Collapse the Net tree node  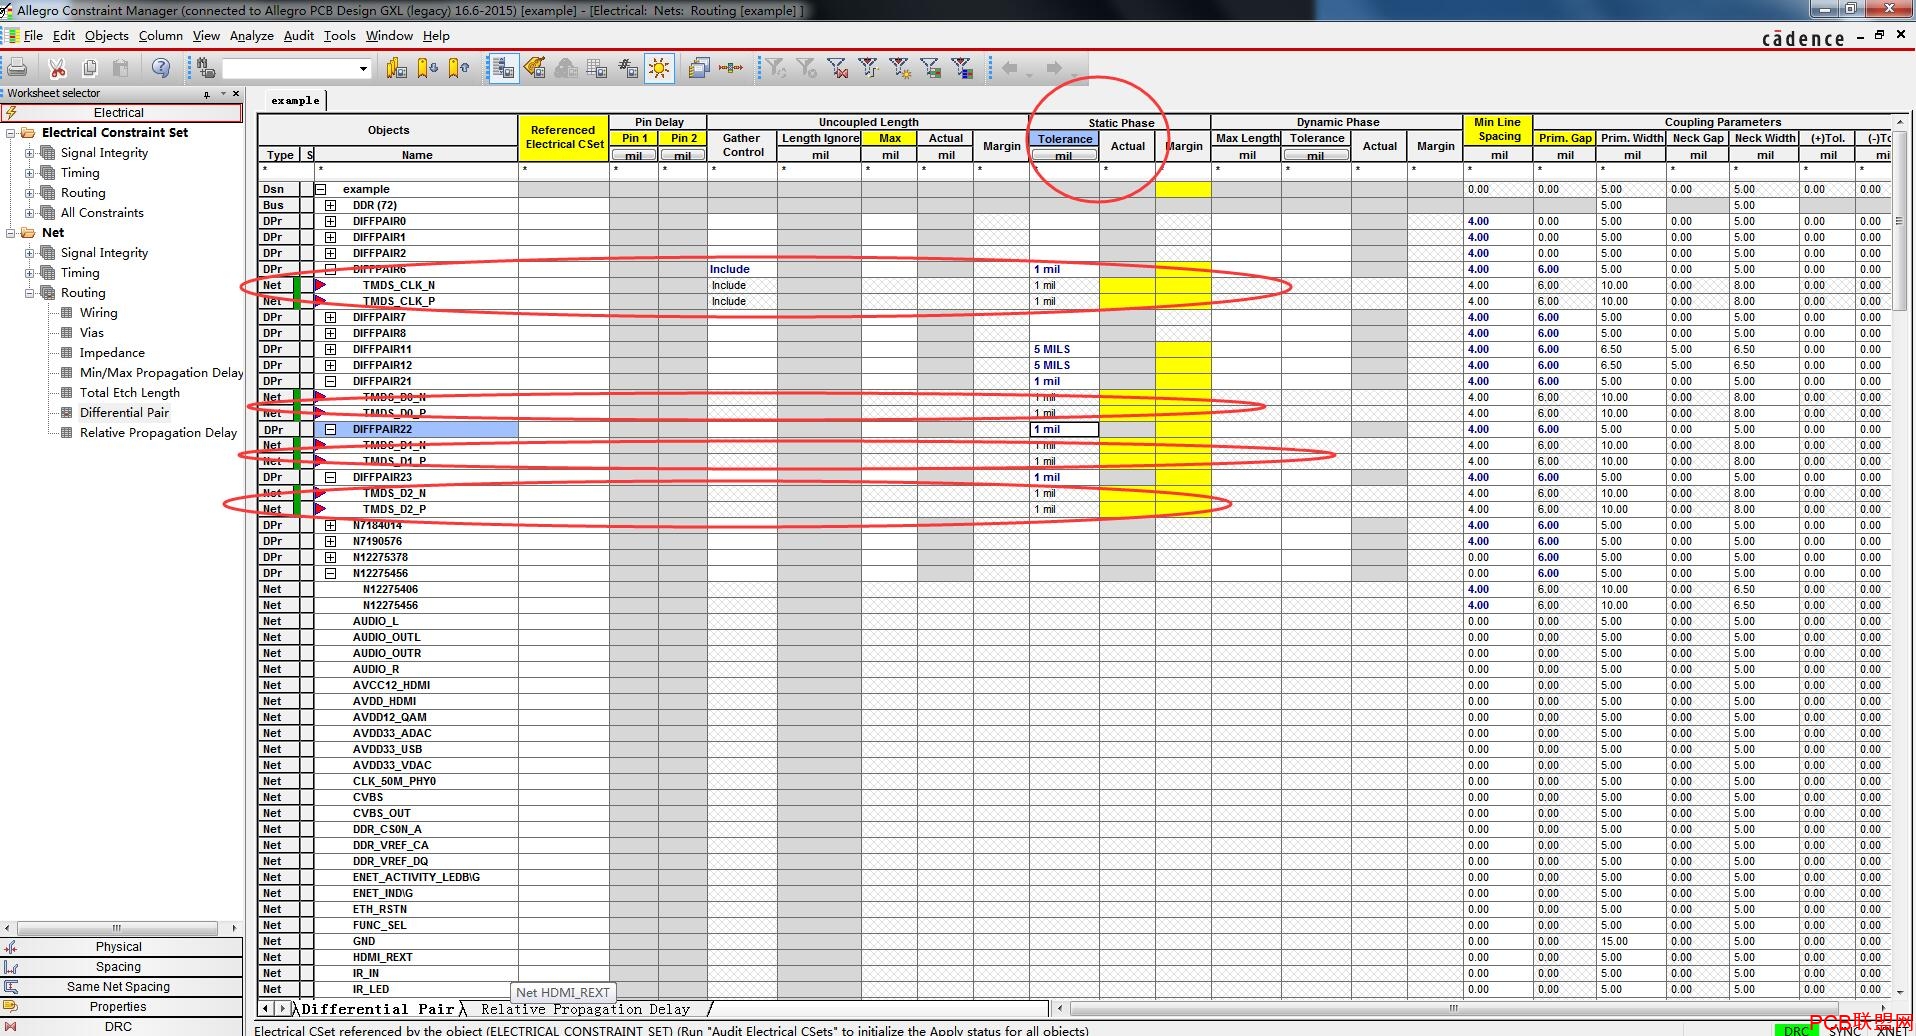(11, 233)
